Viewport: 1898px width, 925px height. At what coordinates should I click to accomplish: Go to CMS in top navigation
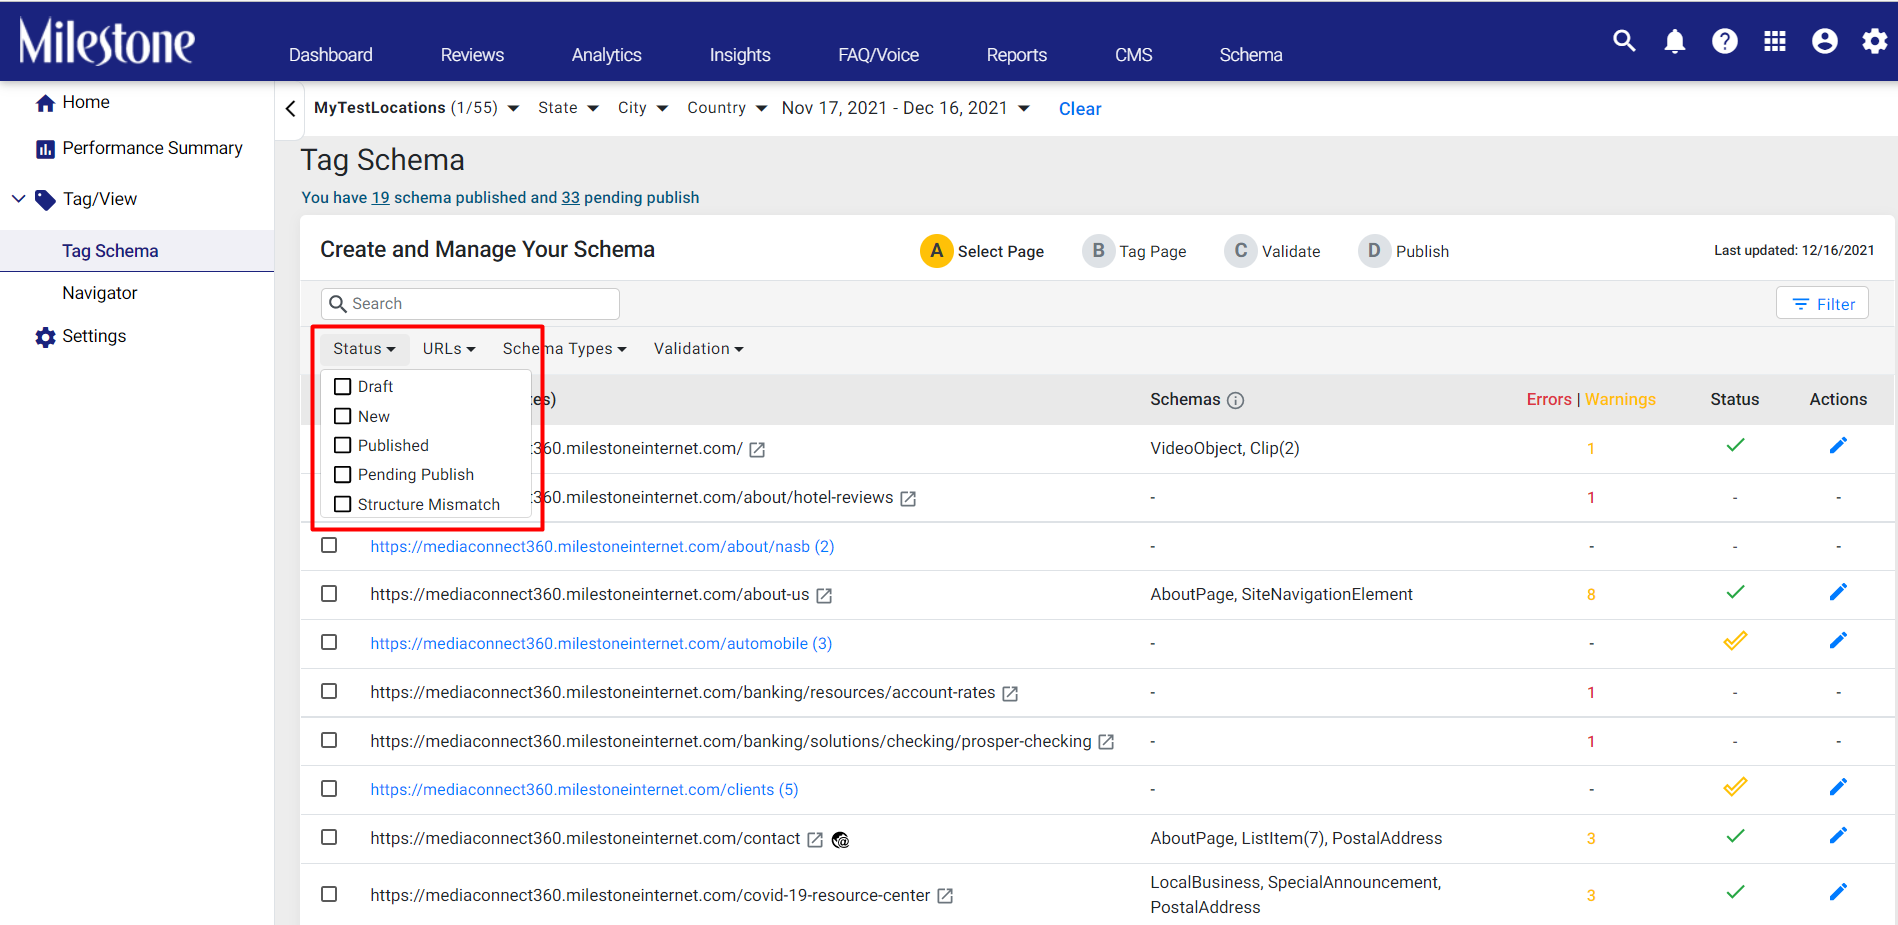pos(1134,55)
